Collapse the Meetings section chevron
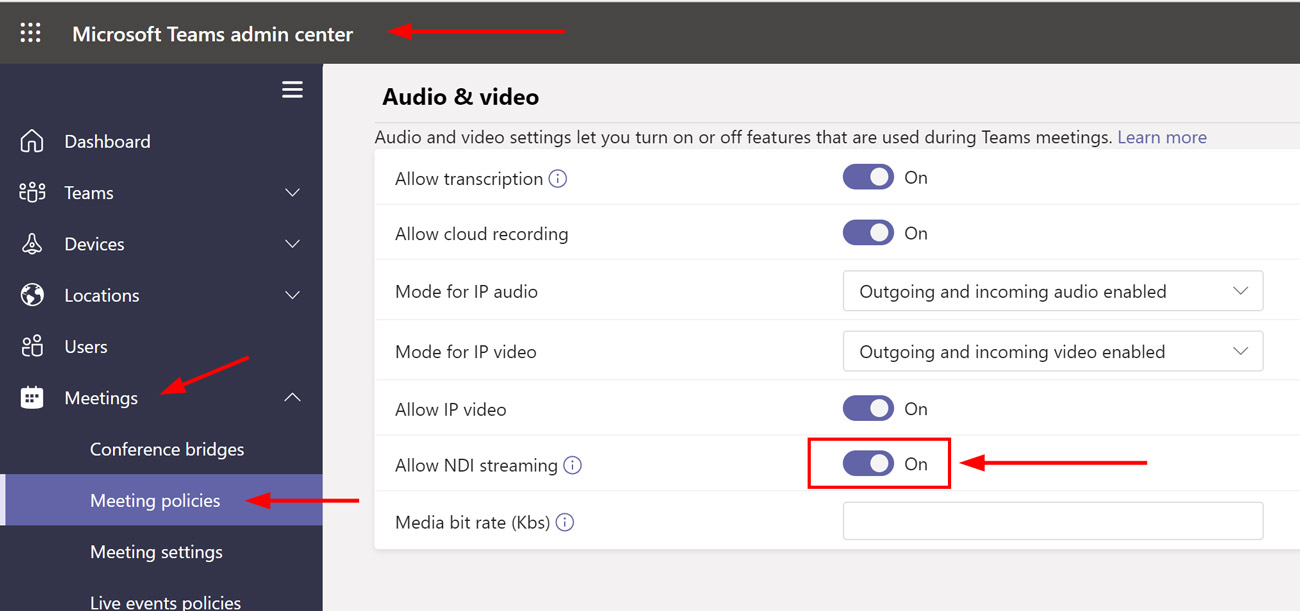 293,398
